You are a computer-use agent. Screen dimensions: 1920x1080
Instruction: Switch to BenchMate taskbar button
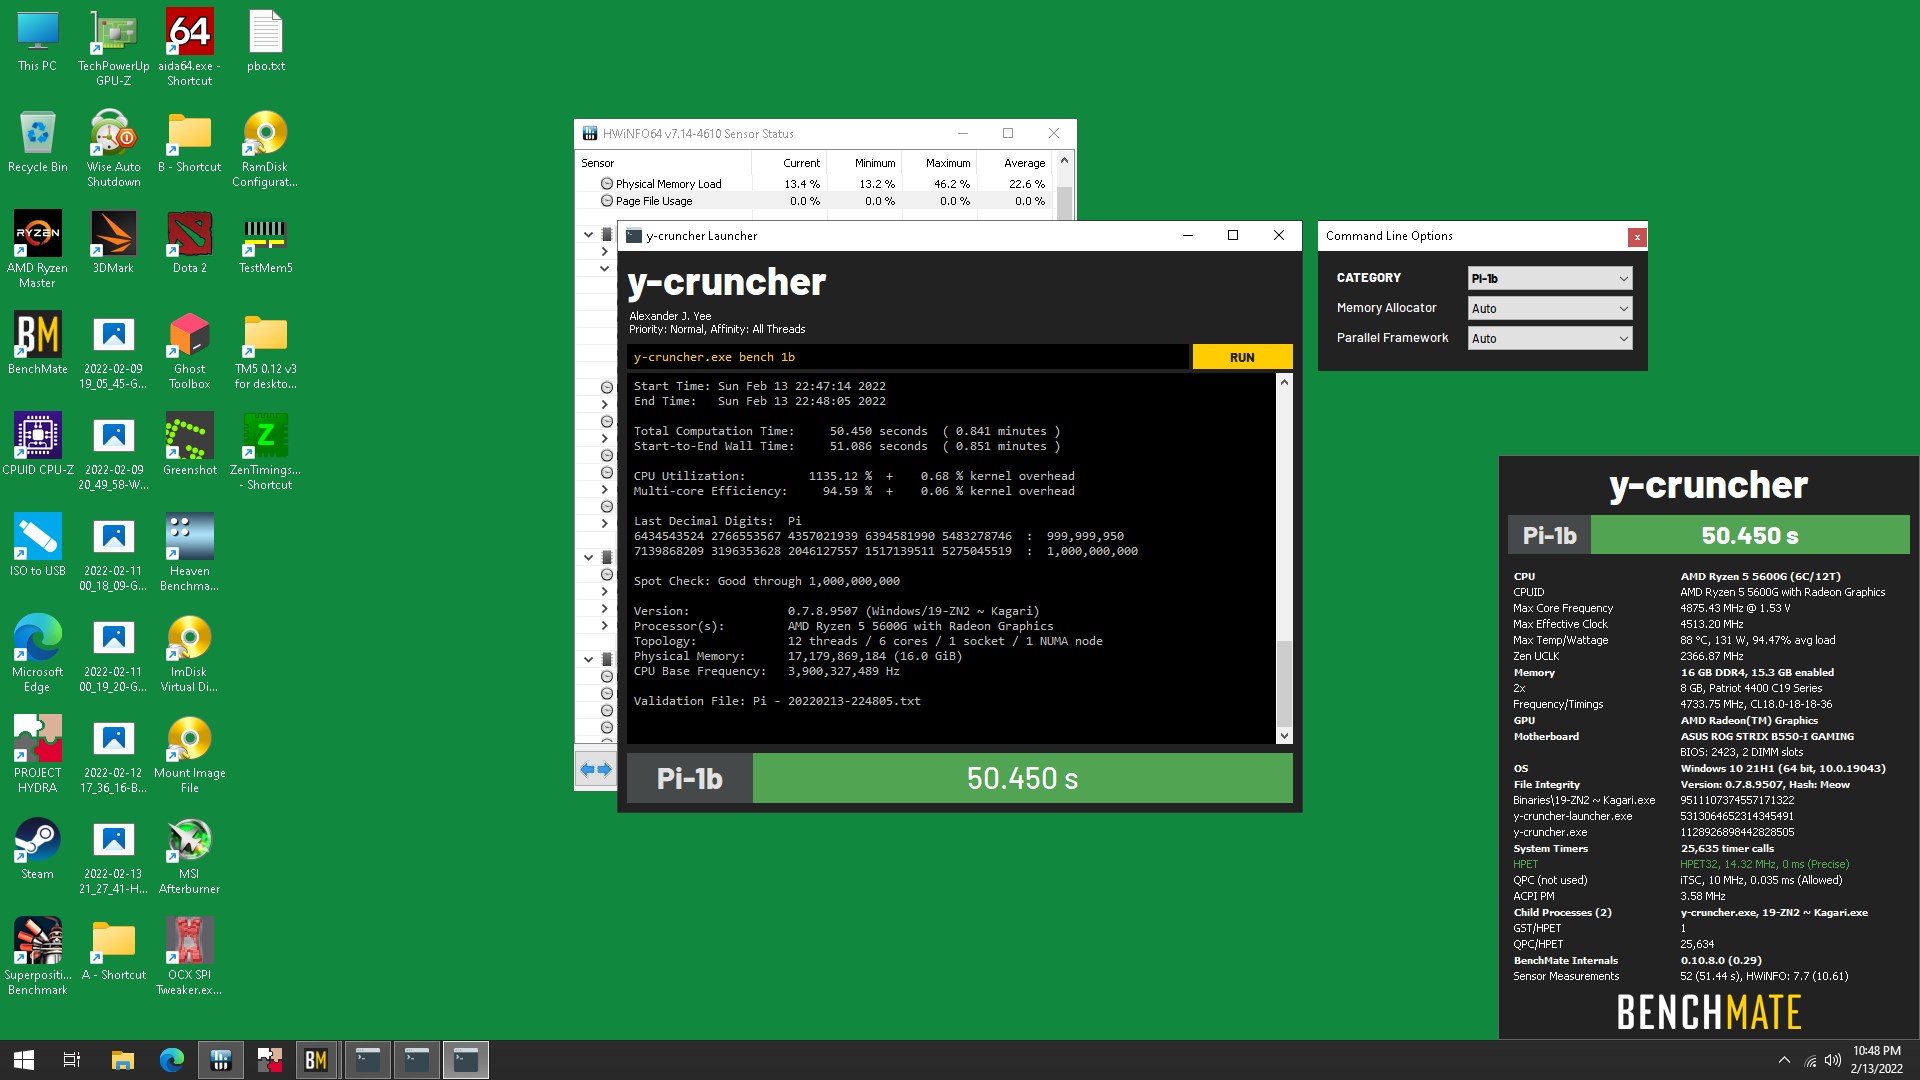316,1060
